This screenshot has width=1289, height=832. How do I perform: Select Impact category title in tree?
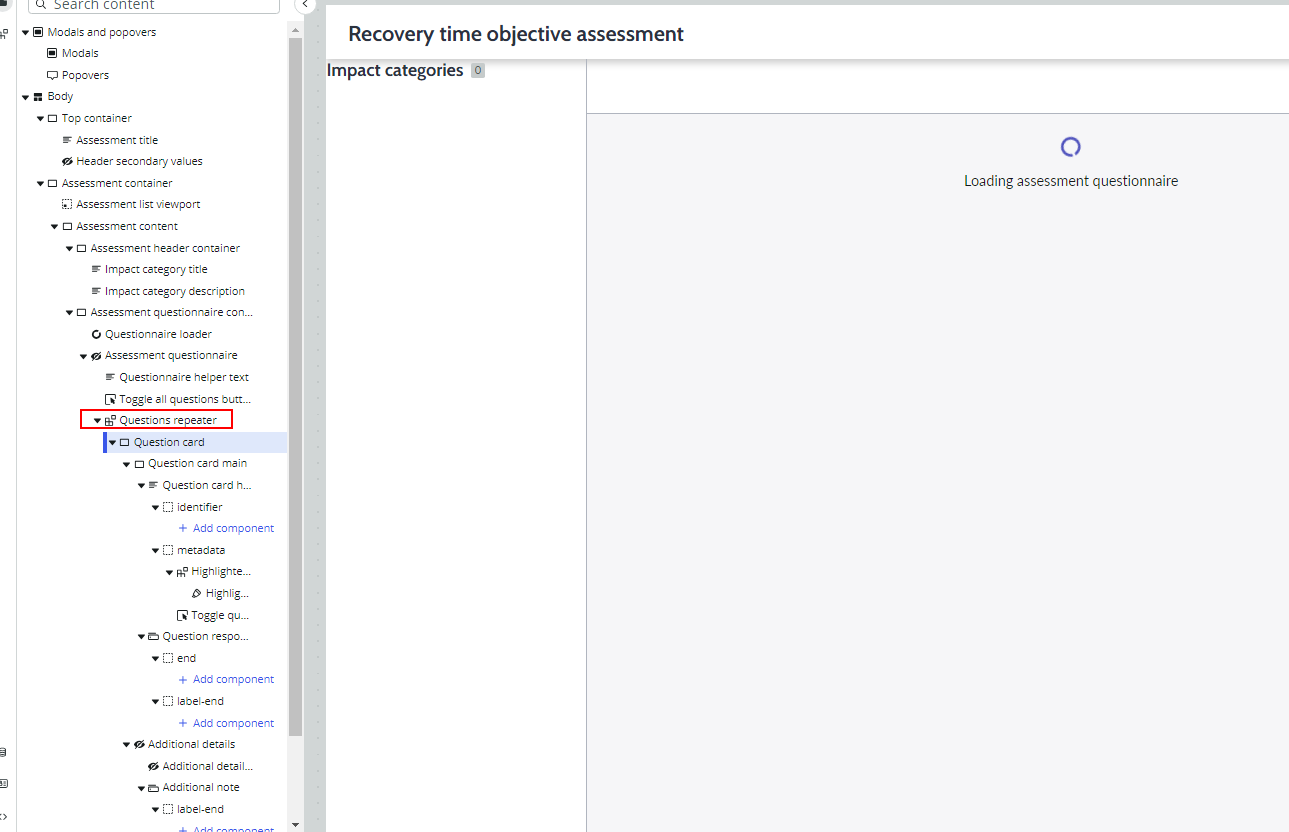click(x=156, y=269)
